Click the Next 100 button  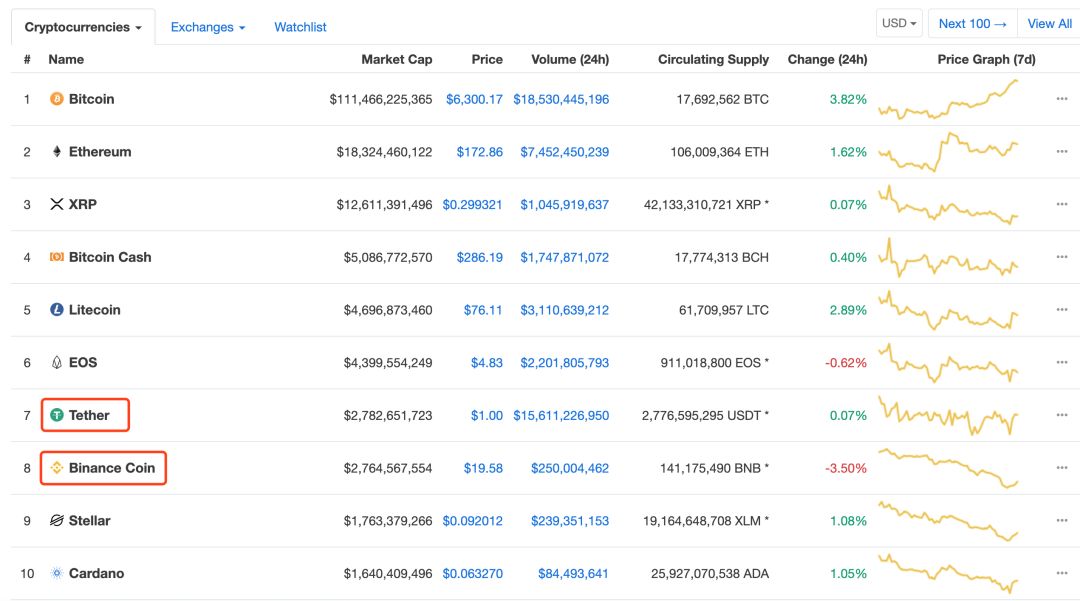(x=971, y=23)
